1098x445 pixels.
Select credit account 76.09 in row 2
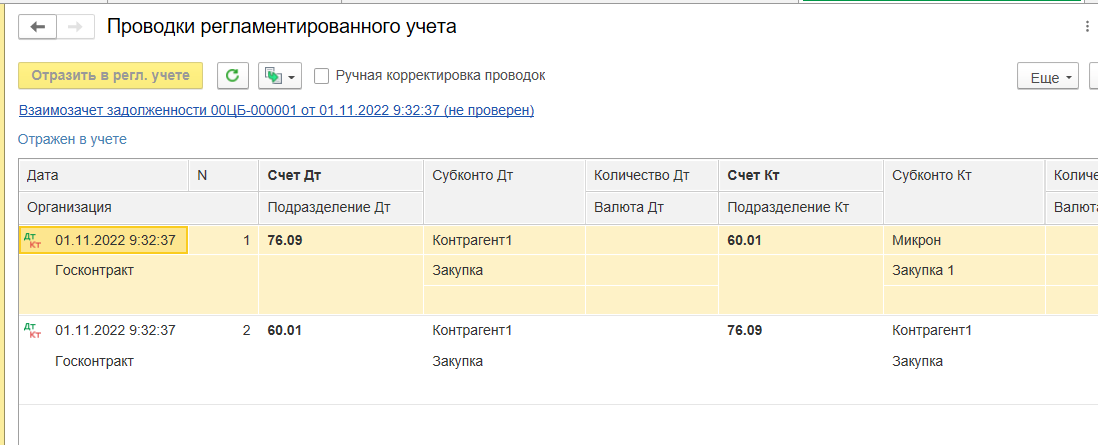(801, 330)
